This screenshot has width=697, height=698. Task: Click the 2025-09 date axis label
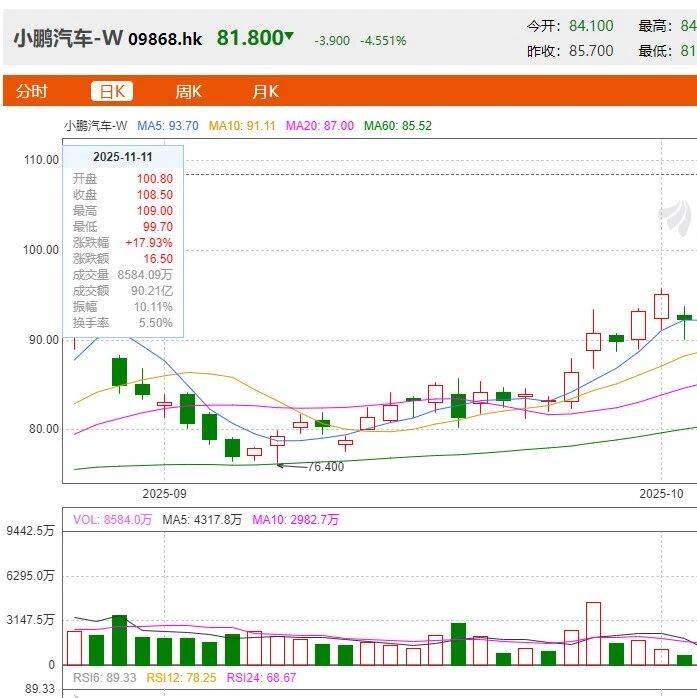point(164,494)
